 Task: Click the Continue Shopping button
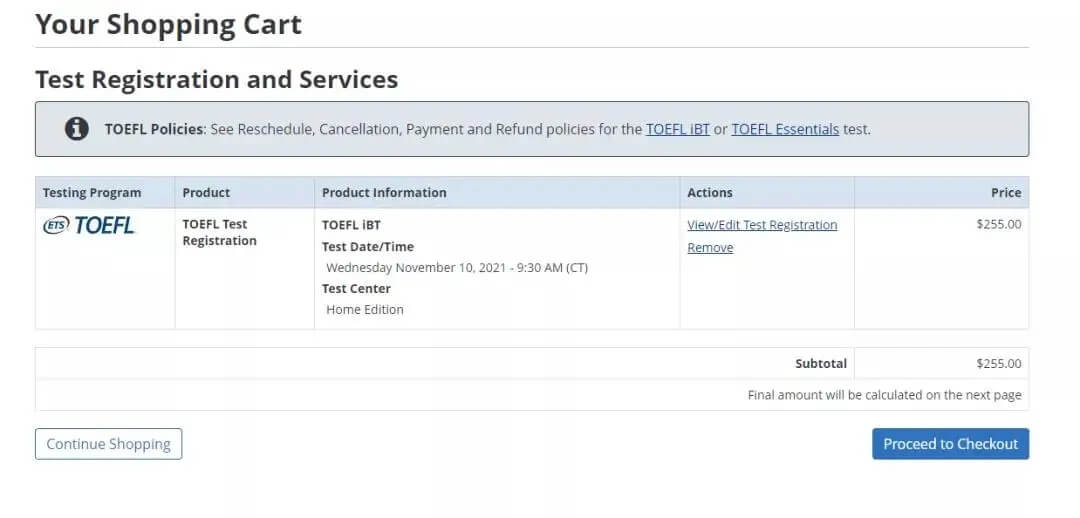[x=109, y=444]
